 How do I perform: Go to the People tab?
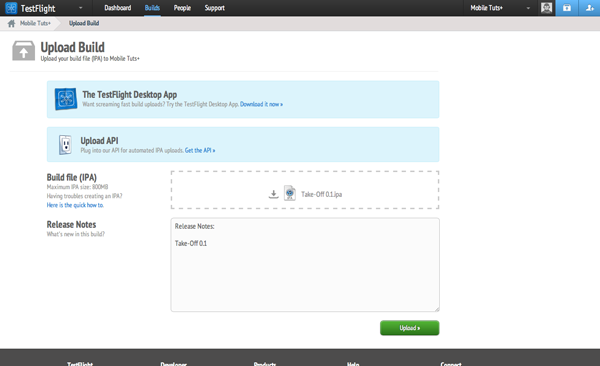[182, 8]
